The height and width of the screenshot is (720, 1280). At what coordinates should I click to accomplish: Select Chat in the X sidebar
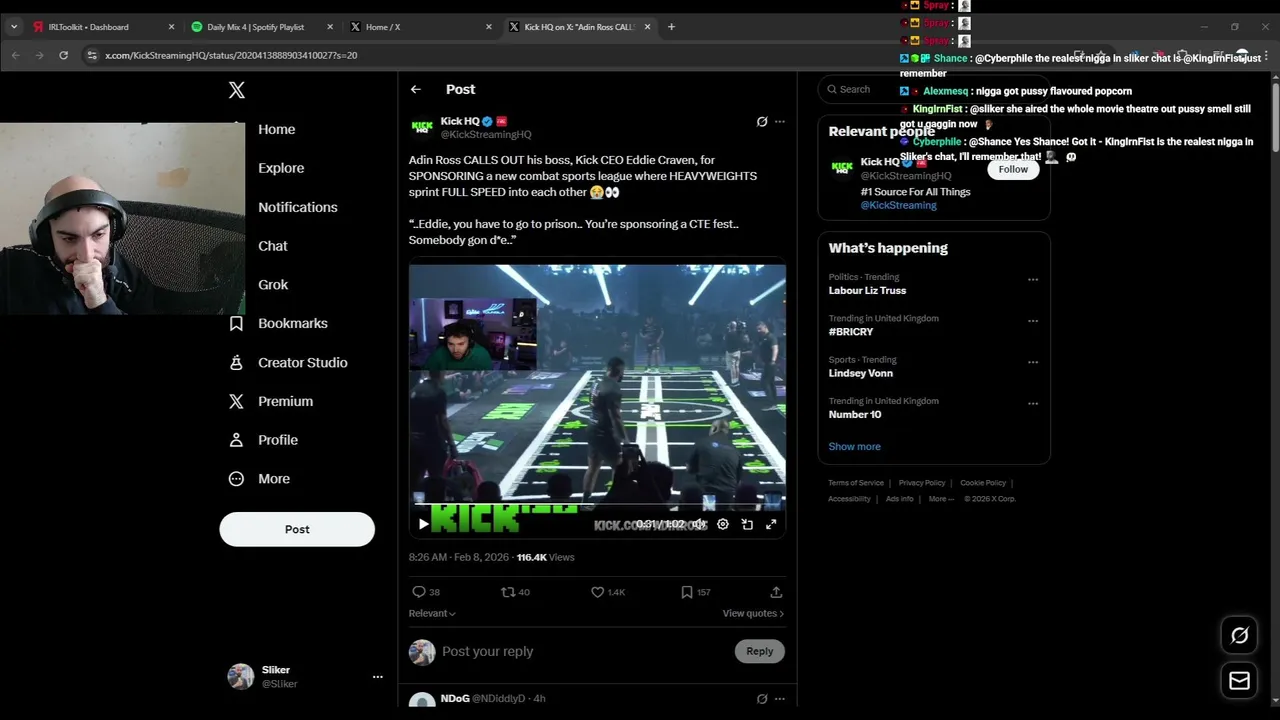click(273, 246)
